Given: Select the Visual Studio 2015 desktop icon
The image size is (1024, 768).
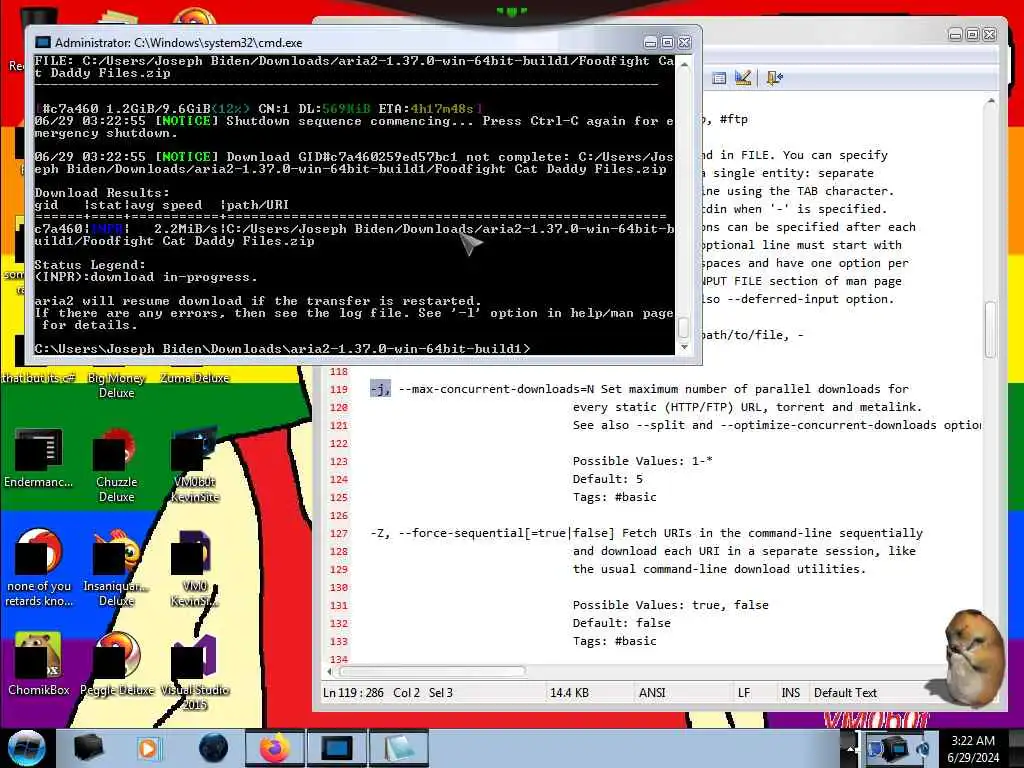Looking at the screenshot, I should click(194, 673).
